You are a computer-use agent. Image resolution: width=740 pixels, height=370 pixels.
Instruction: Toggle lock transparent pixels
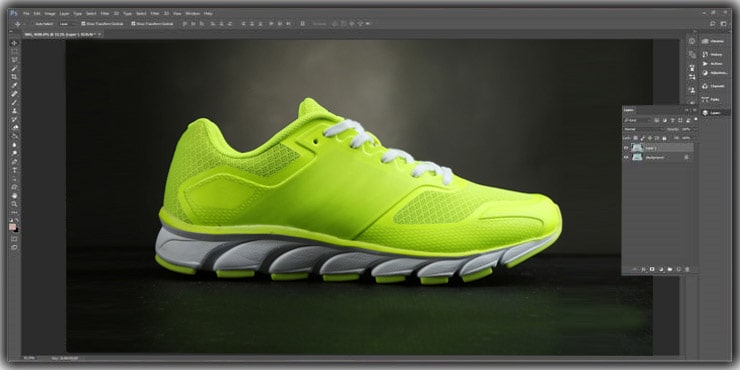point(635,138)
